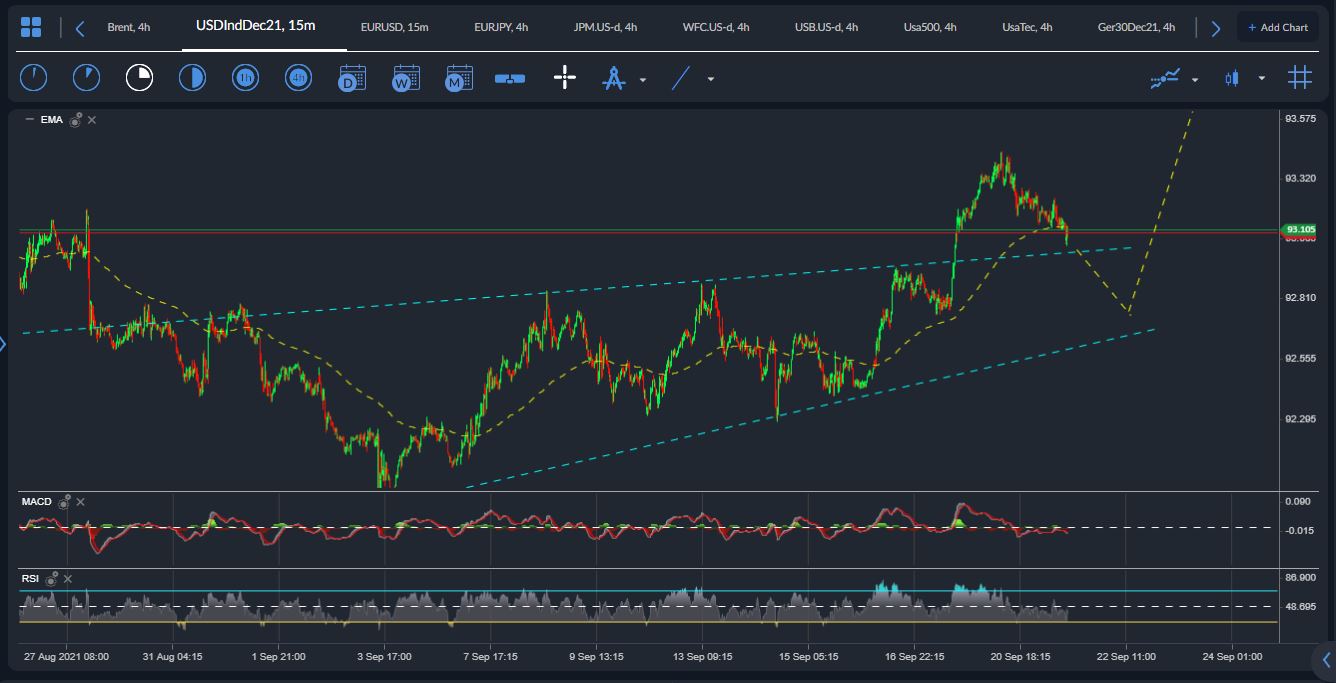Open the UsaTec, 4h tab
This screenshot has height=683, width=1336.
pos(1027,27)
